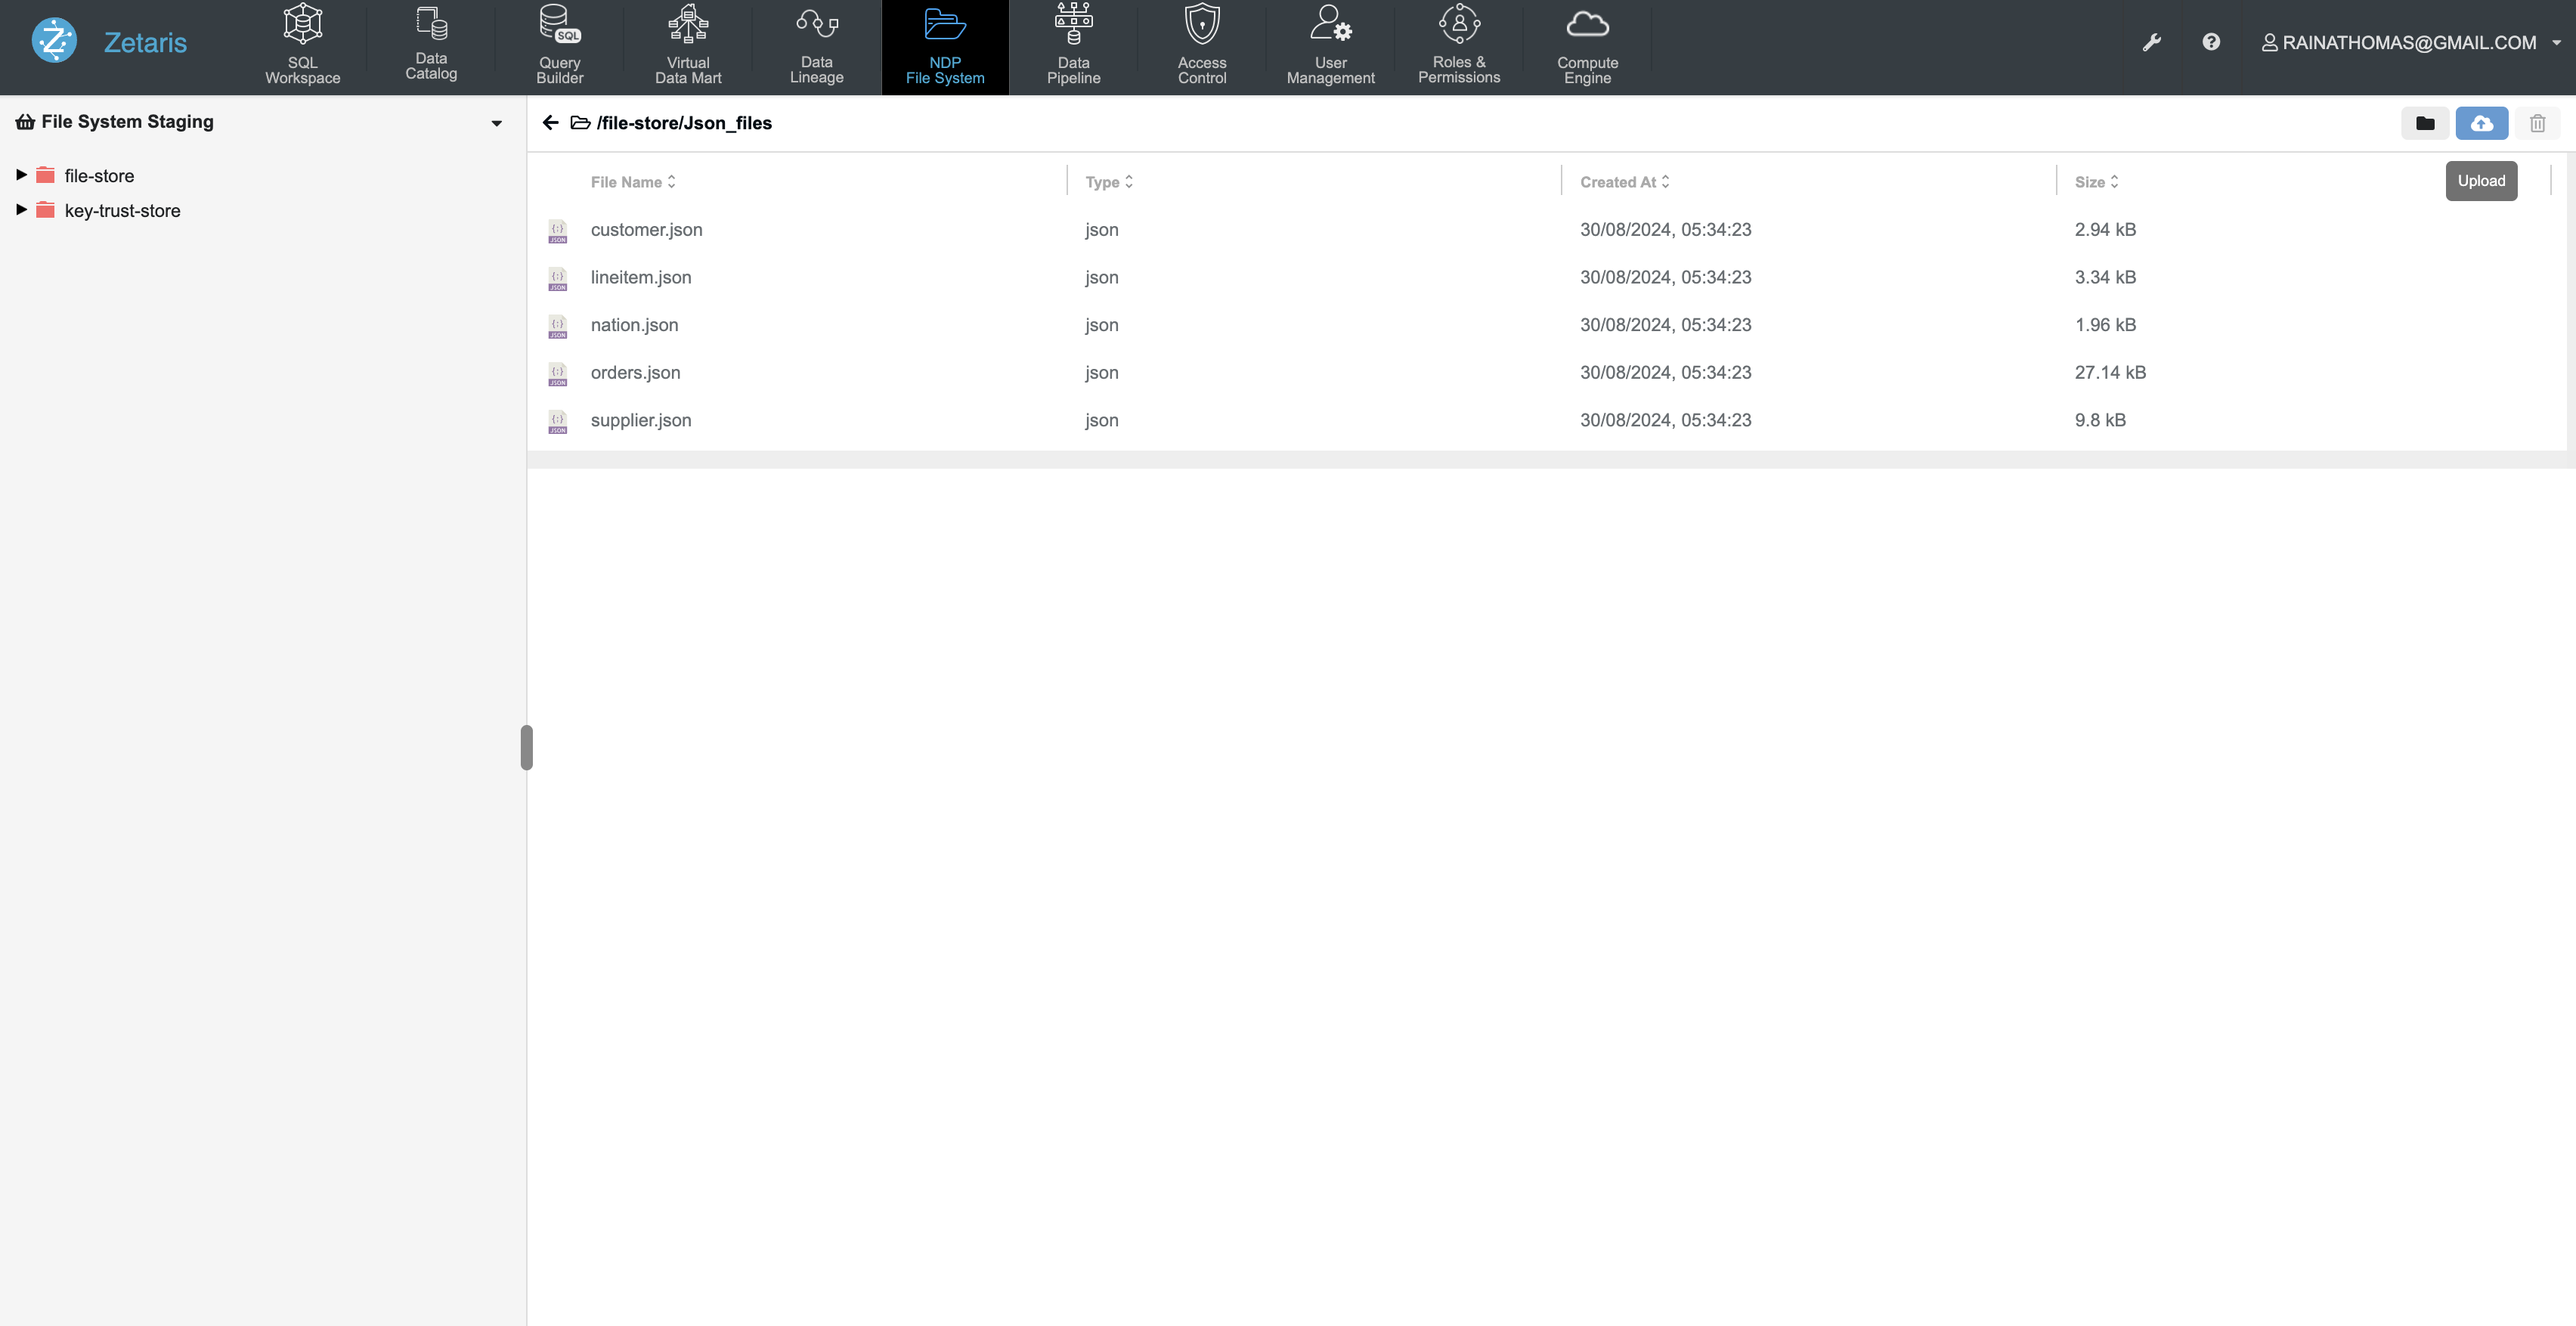Click the cloud upload icon button
The width and height of the screenshot is (2576, 1326).
pyautogui.click(x=2481, y=123)
